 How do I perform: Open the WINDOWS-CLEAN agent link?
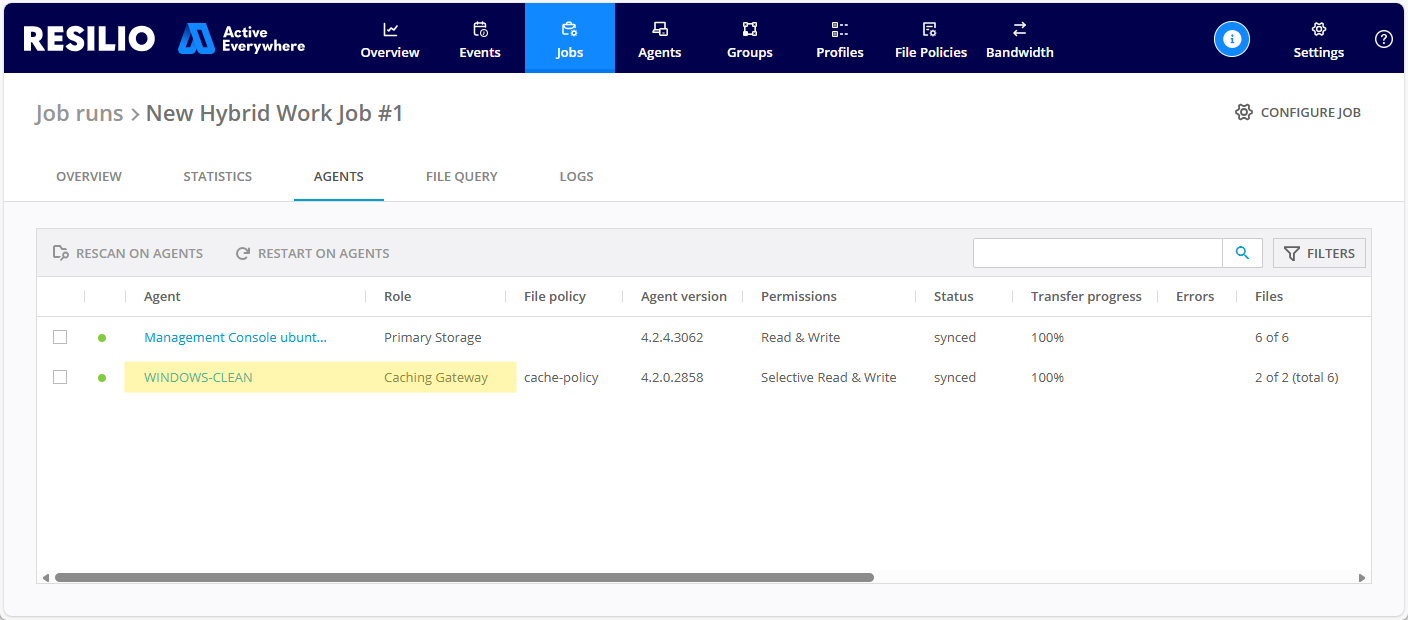coord(198,377)
